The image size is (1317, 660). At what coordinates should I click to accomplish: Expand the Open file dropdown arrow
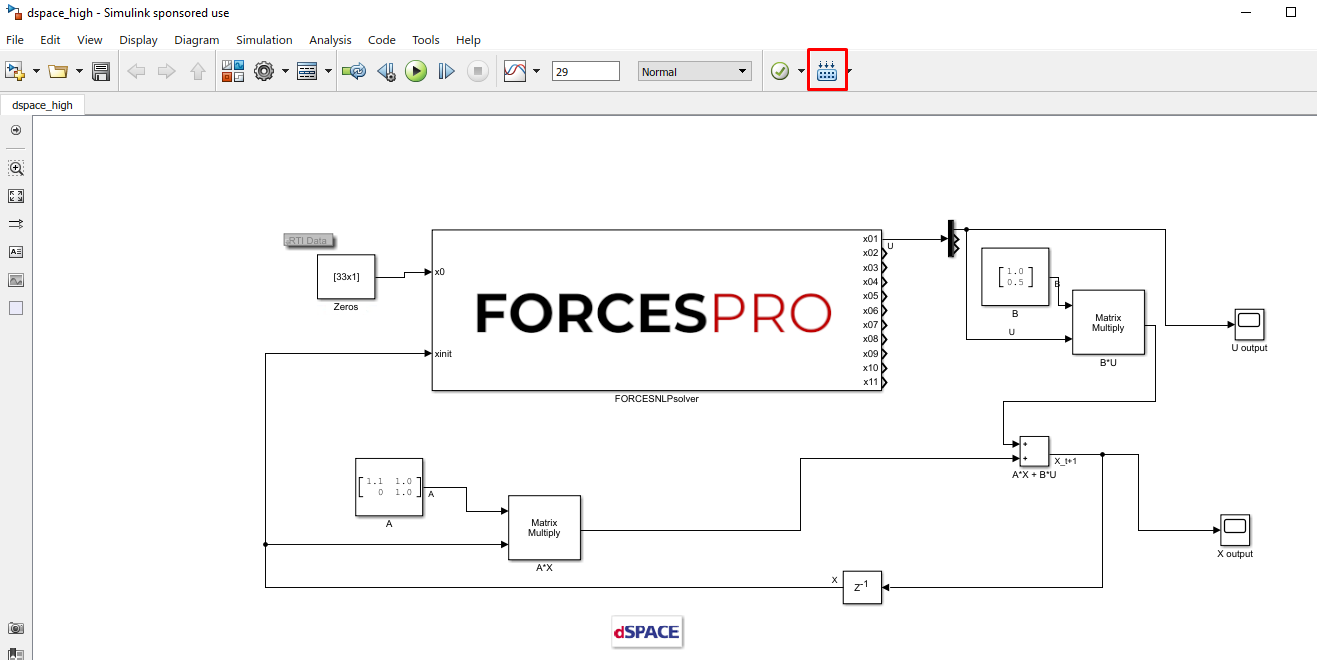78,71
